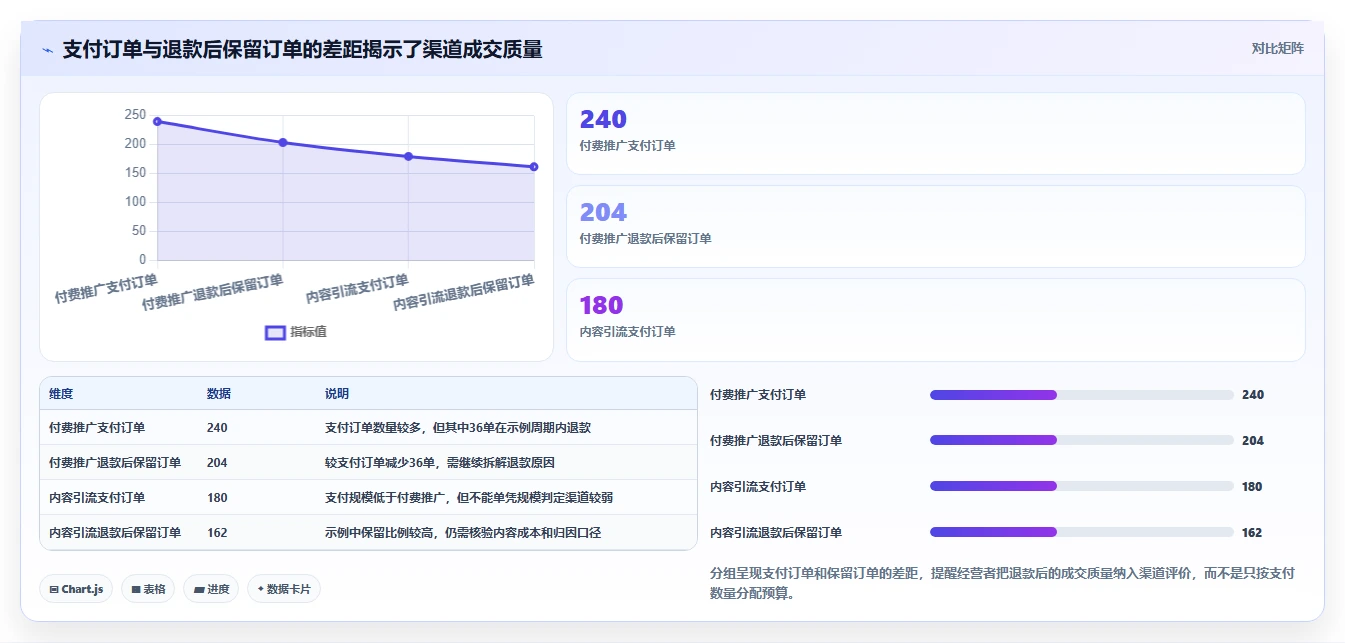Select the second chart point near 204

click(283, 142)
